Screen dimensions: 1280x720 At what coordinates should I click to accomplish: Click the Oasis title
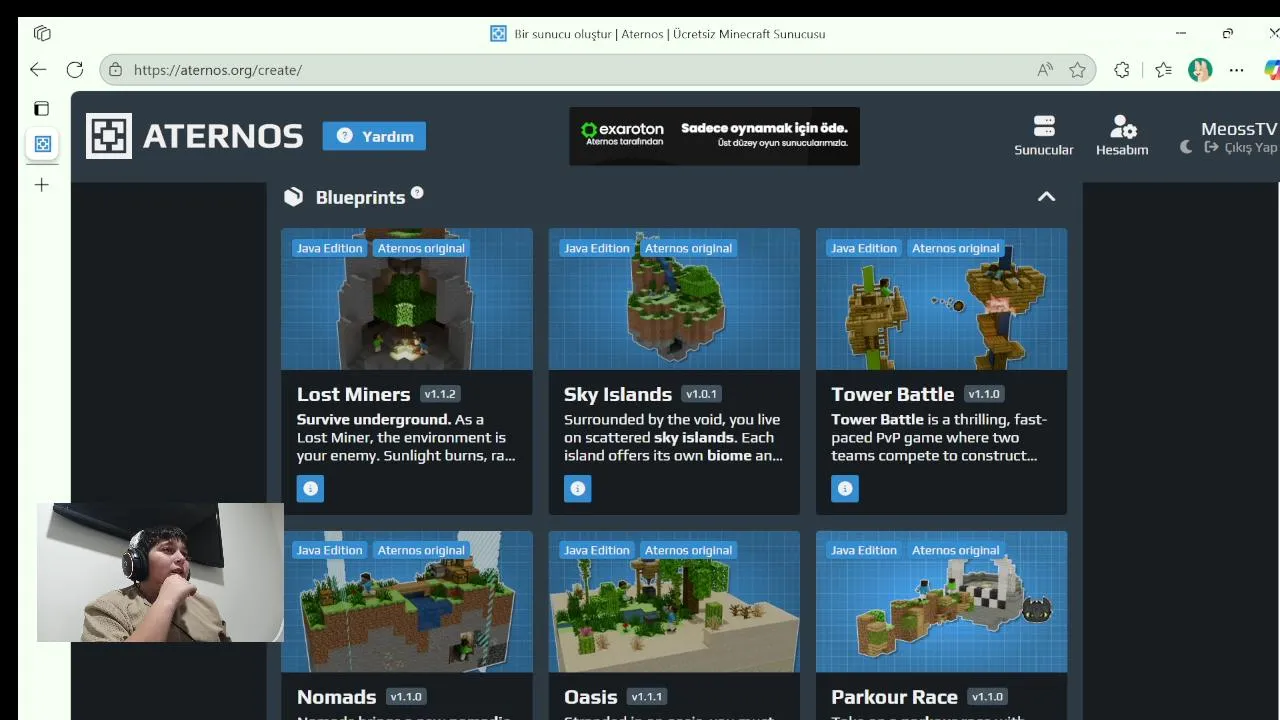point(590,697)
